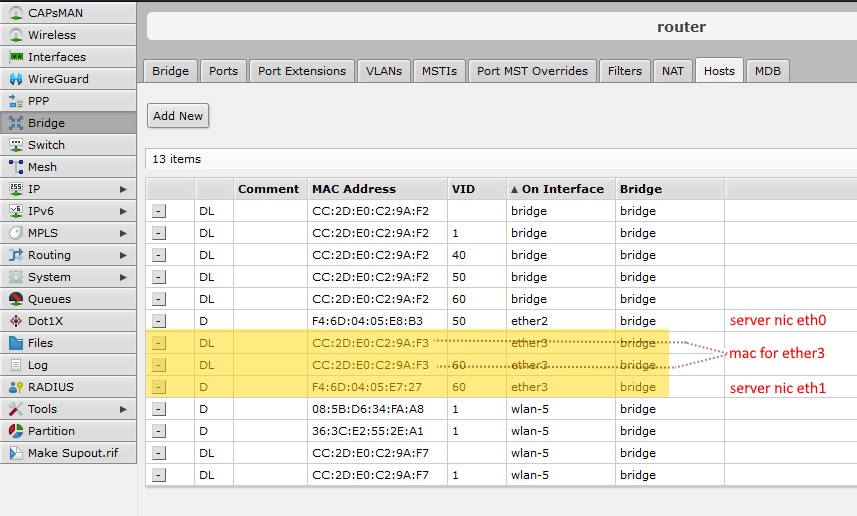Click the Wireless antenna icon

(16, 34)
